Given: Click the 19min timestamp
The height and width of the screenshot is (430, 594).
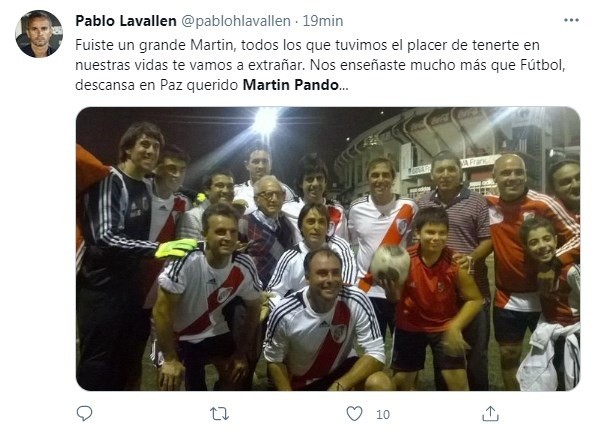Looking at the screenshot, I should pyautogui.click(x=323, y=21).
